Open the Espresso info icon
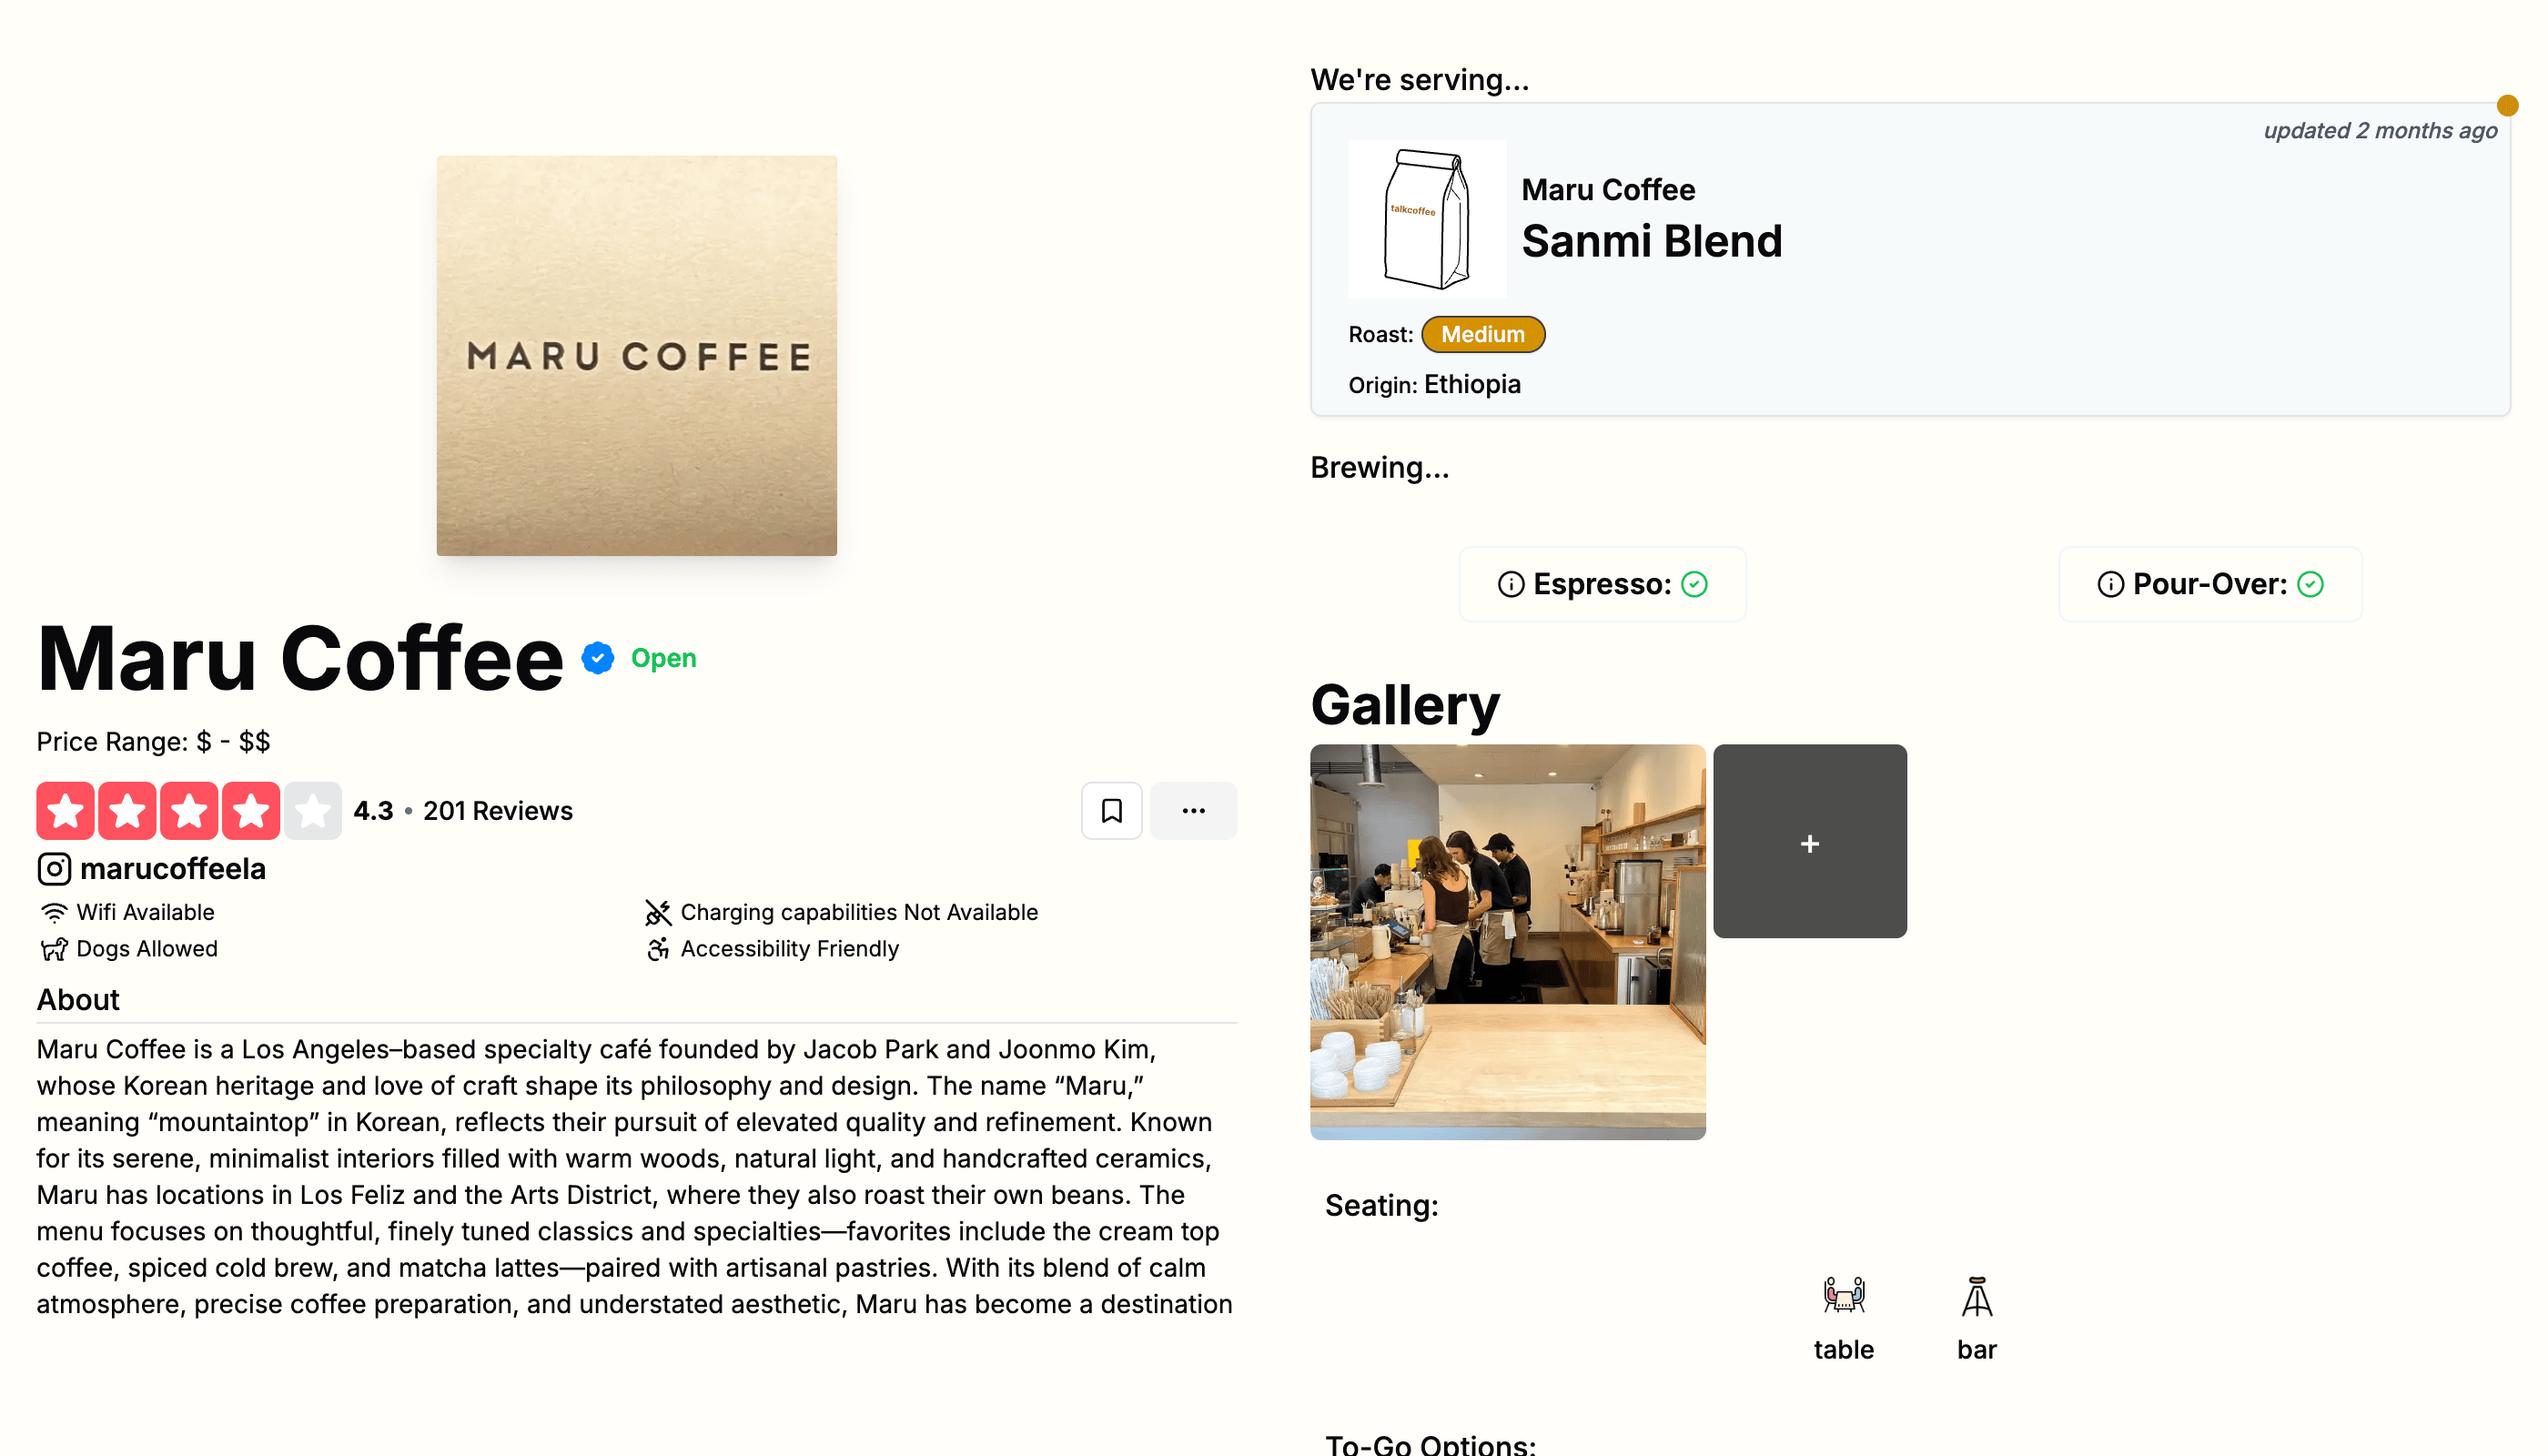The width and height of the screenshot is (2548, 1456). coord(1511,584)
